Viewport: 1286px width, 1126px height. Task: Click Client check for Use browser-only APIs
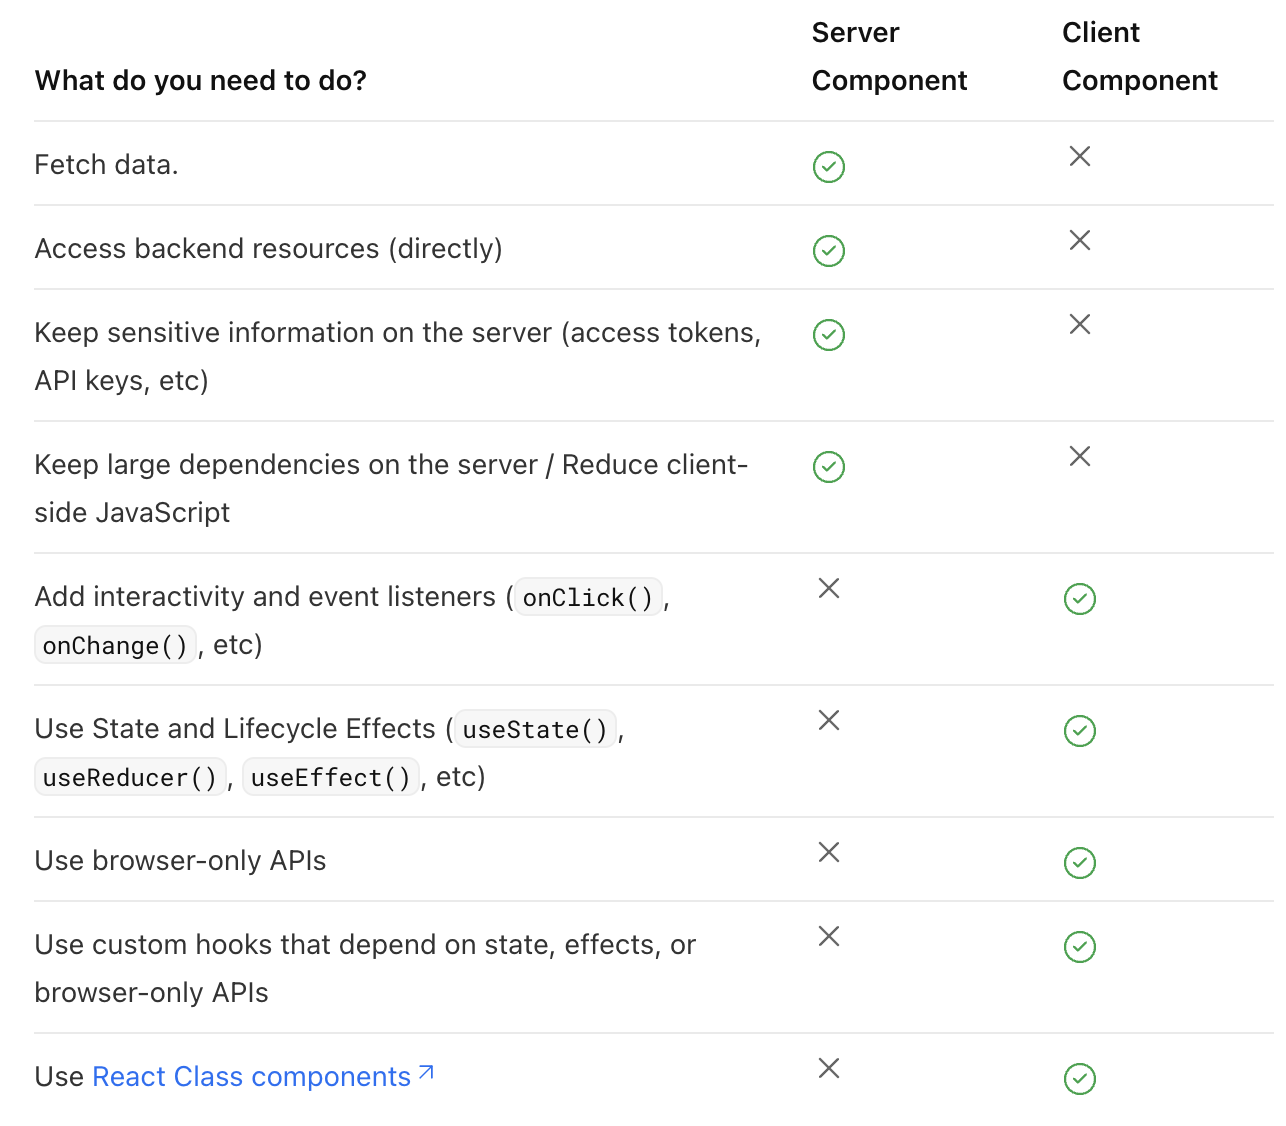coord(1080,863)
